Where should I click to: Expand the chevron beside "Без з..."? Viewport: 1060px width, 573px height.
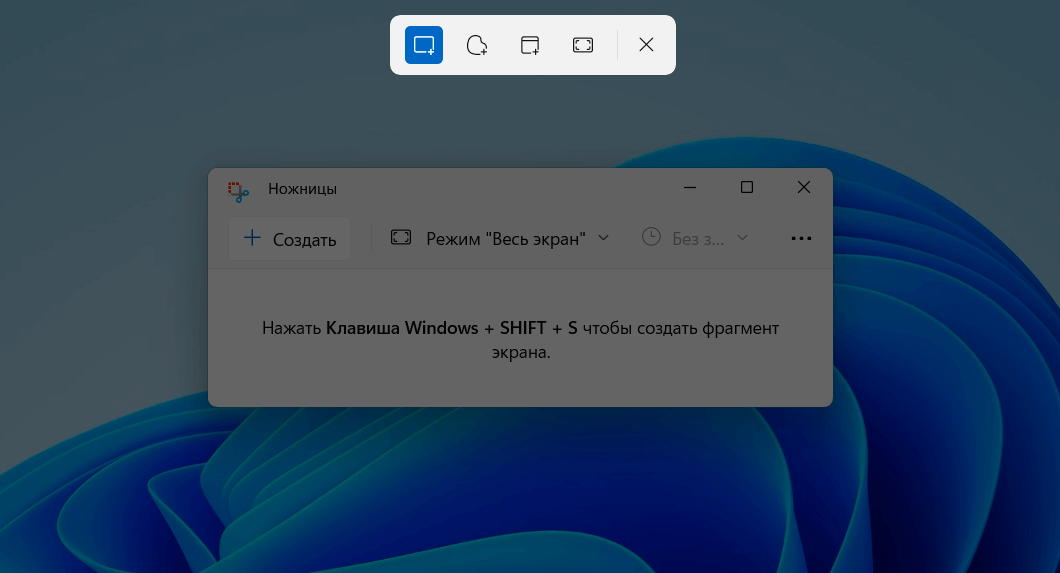tap(742, 238)
